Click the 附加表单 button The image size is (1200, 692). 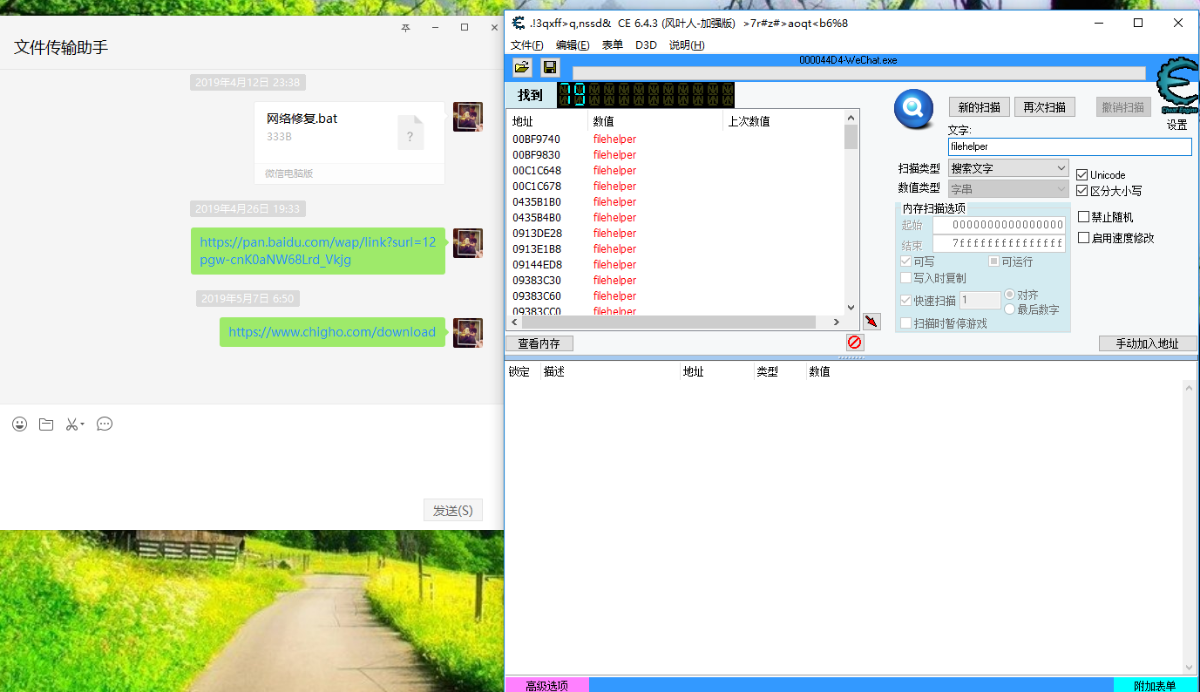point(1155,685)
